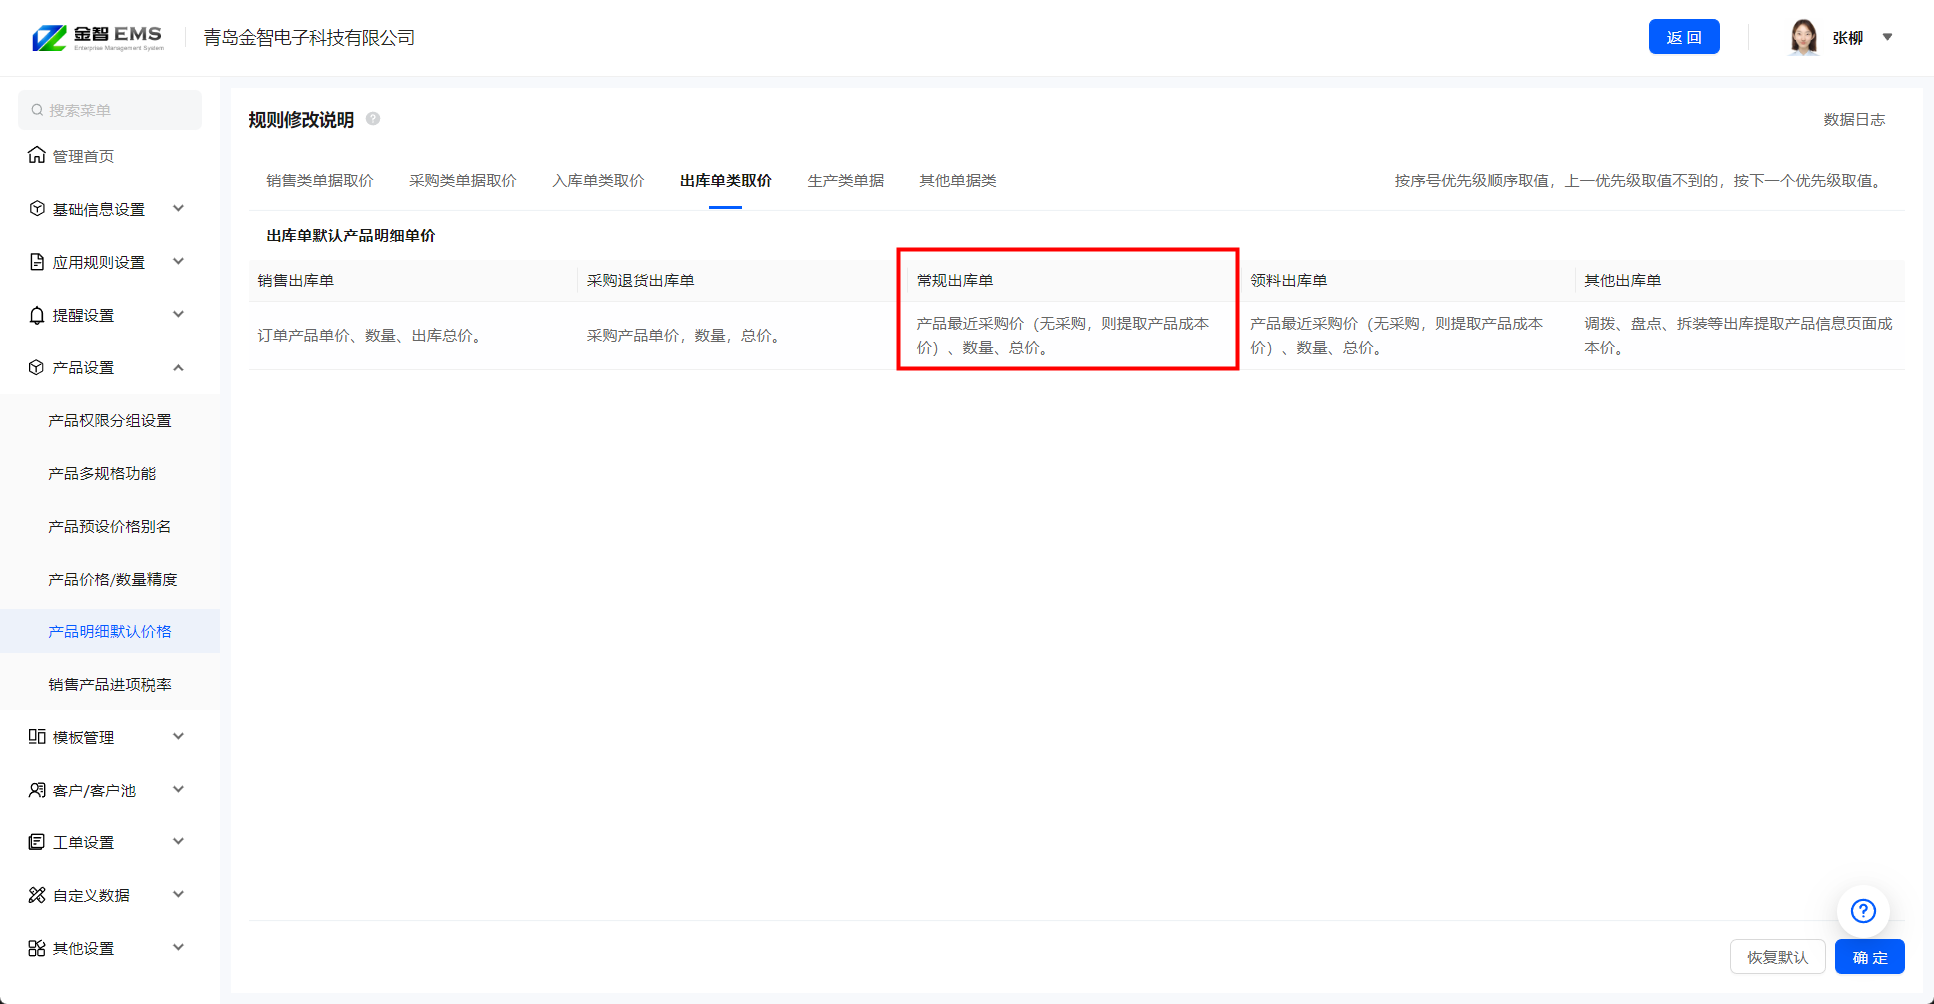This screenshot has height=1004, width=1934.
Task: Click the bell icon beside 提醒设置
Action: 37,314
